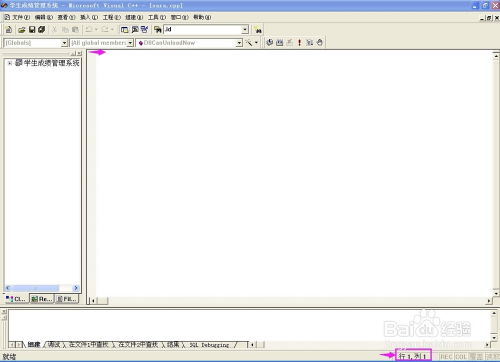Switch to the ResourceView tab
The width and height of the screenshot is (500, 362).
(x=41, y=299)
